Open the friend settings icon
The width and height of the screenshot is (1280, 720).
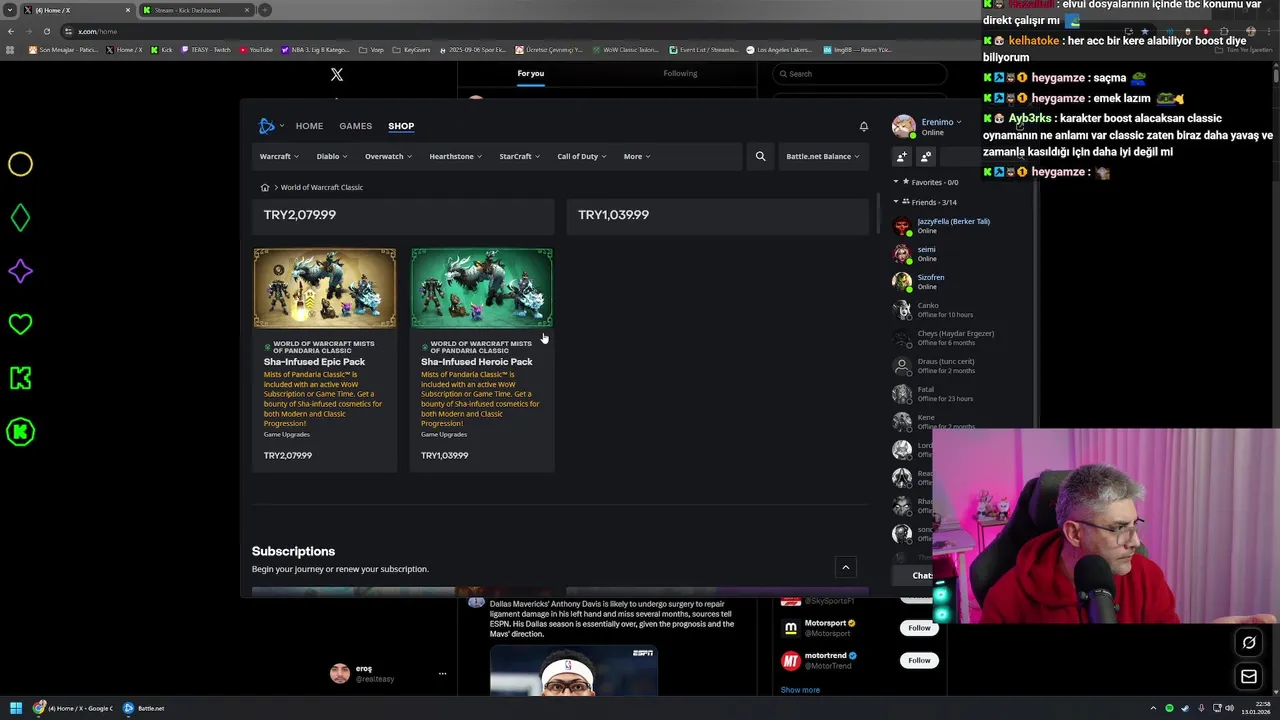pyautogui.click(x=926, y=157)
